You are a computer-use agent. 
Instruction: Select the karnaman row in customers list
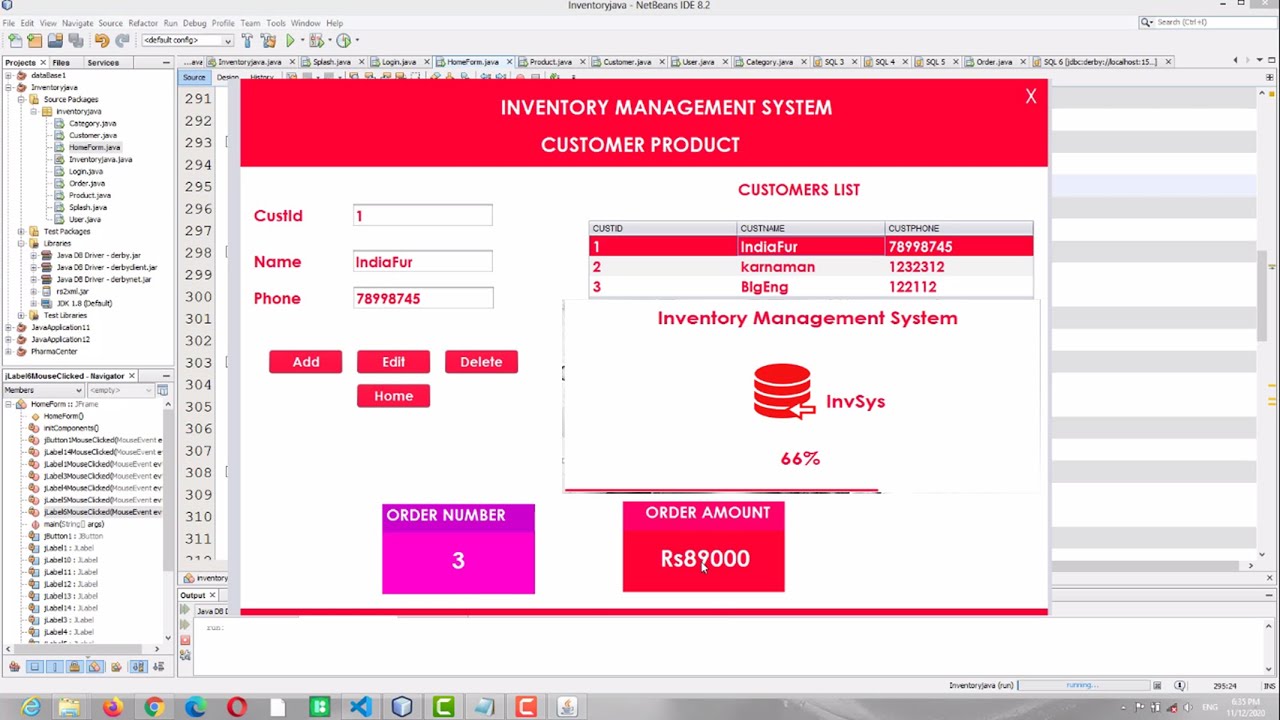click(x=811, y=267)
